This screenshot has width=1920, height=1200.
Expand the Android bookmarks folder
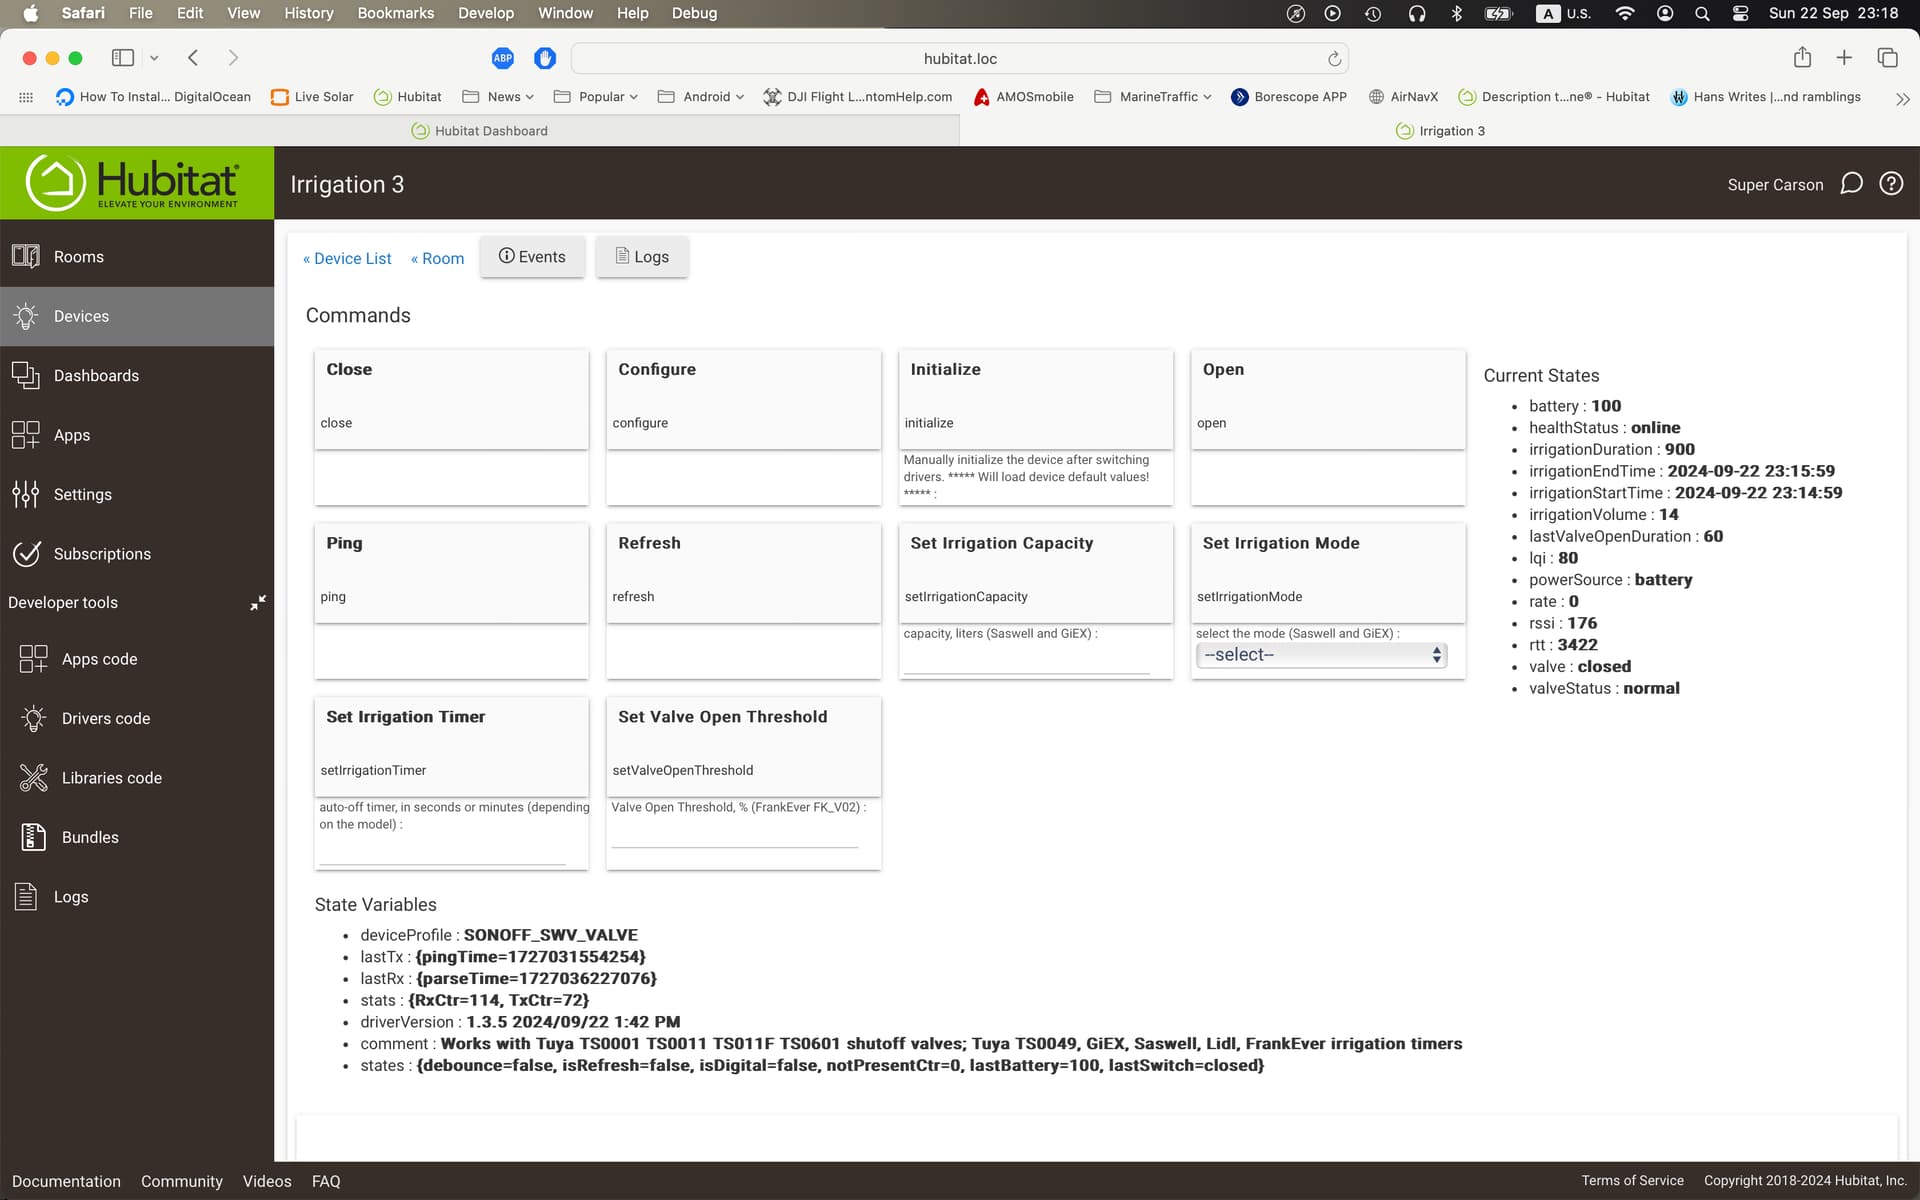[x=700, y=97]
